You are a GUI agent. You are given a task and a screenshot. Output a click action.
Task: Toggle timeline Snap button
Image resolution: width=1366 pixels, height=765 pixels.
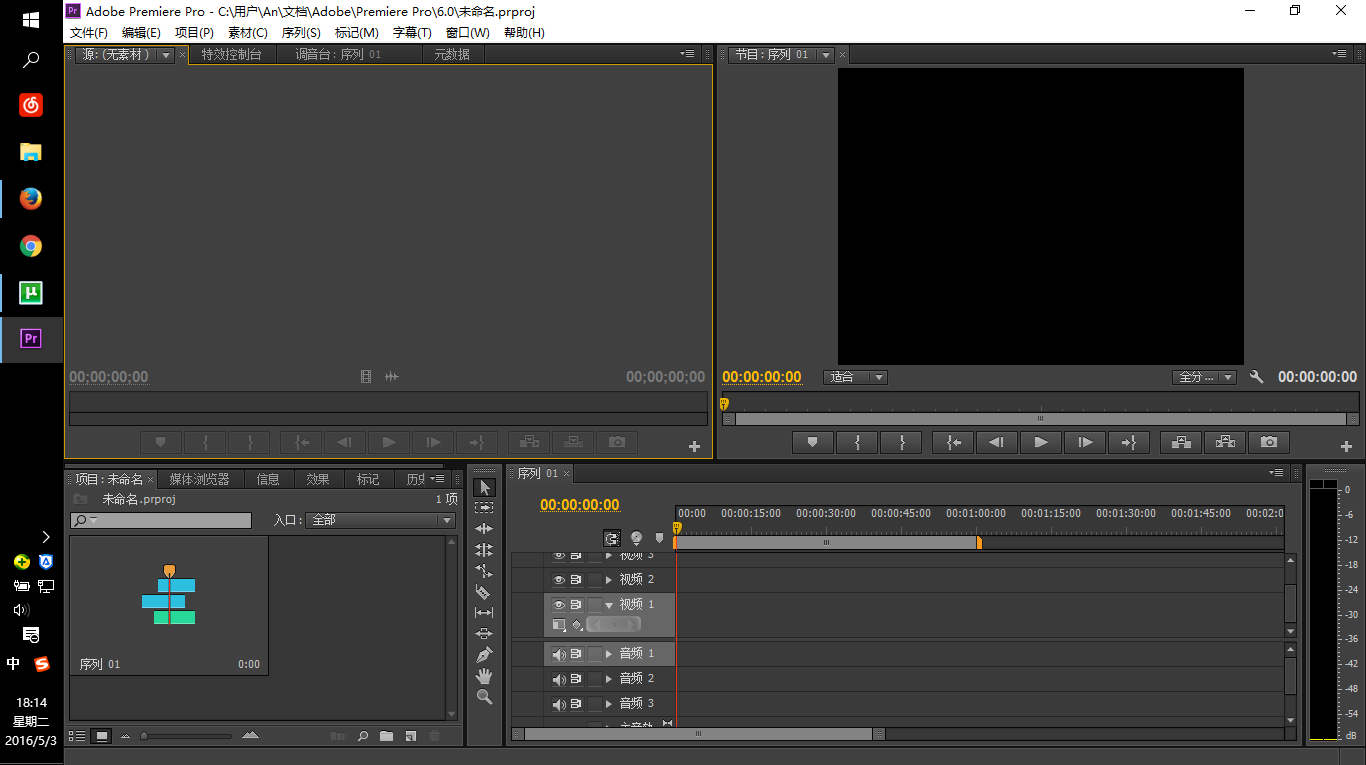pos(612,538)
